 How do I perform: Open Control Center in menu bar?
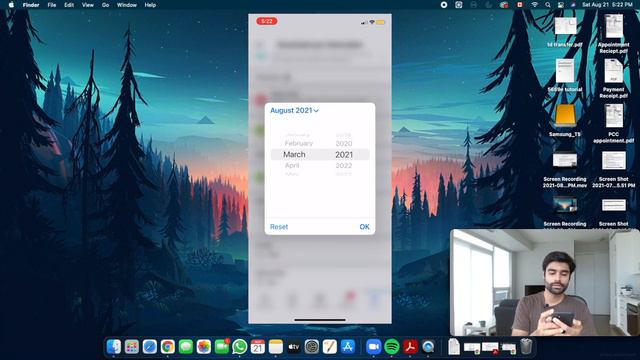coord(561,5)
